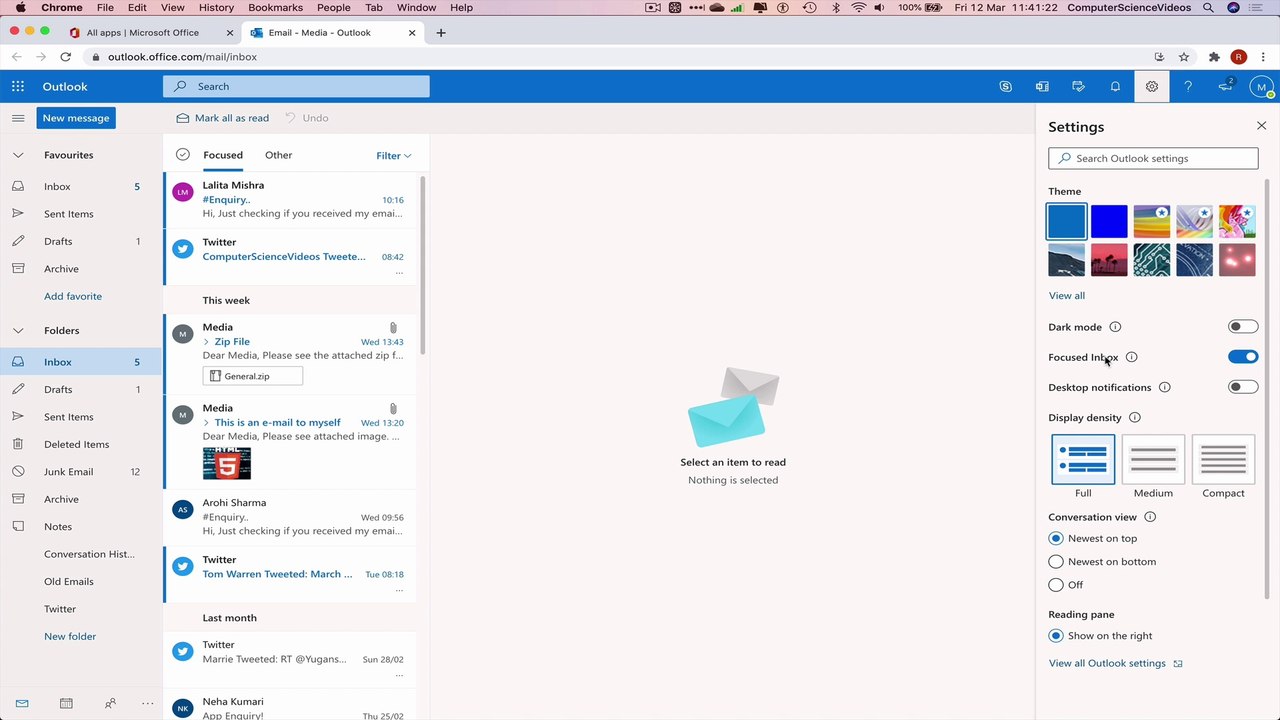
Task: Open Chrome Bookmarks menu
Action: point(275,7)
